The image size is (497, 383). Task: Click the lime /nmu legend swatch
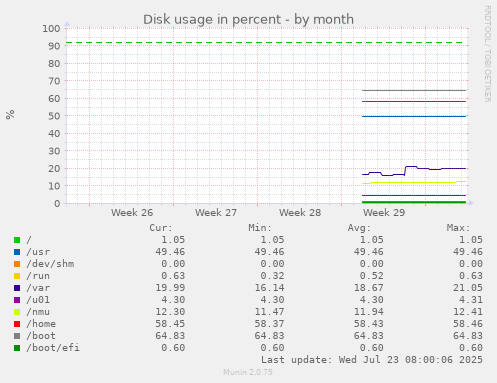(x=17, y=312)
